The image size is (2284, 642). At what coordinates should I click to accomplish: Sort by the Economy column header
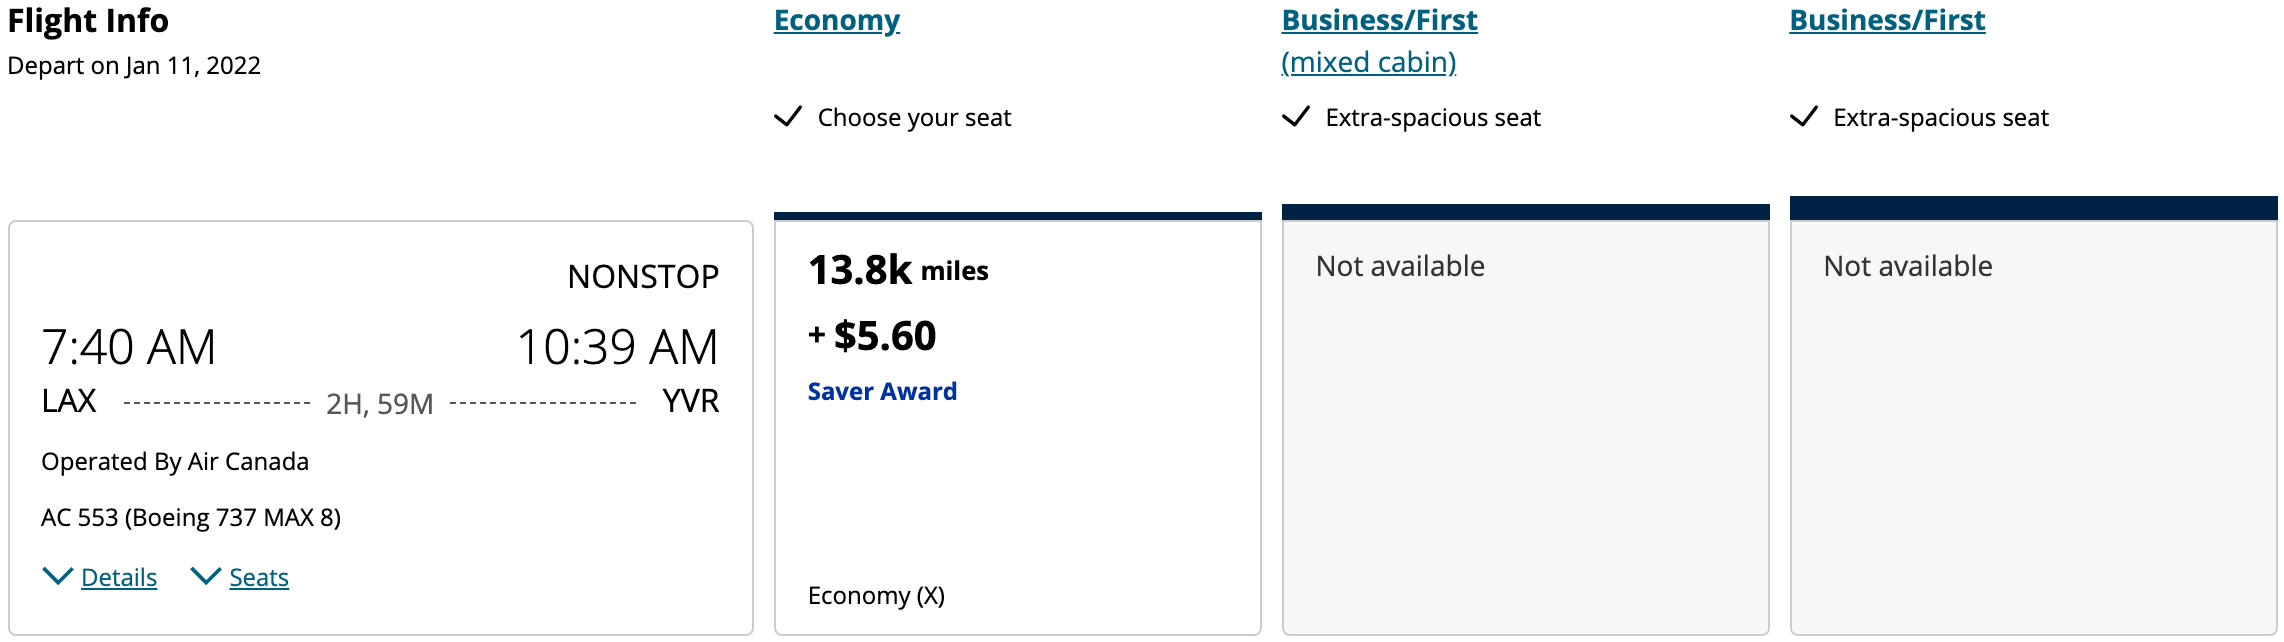tap(837, 21)
